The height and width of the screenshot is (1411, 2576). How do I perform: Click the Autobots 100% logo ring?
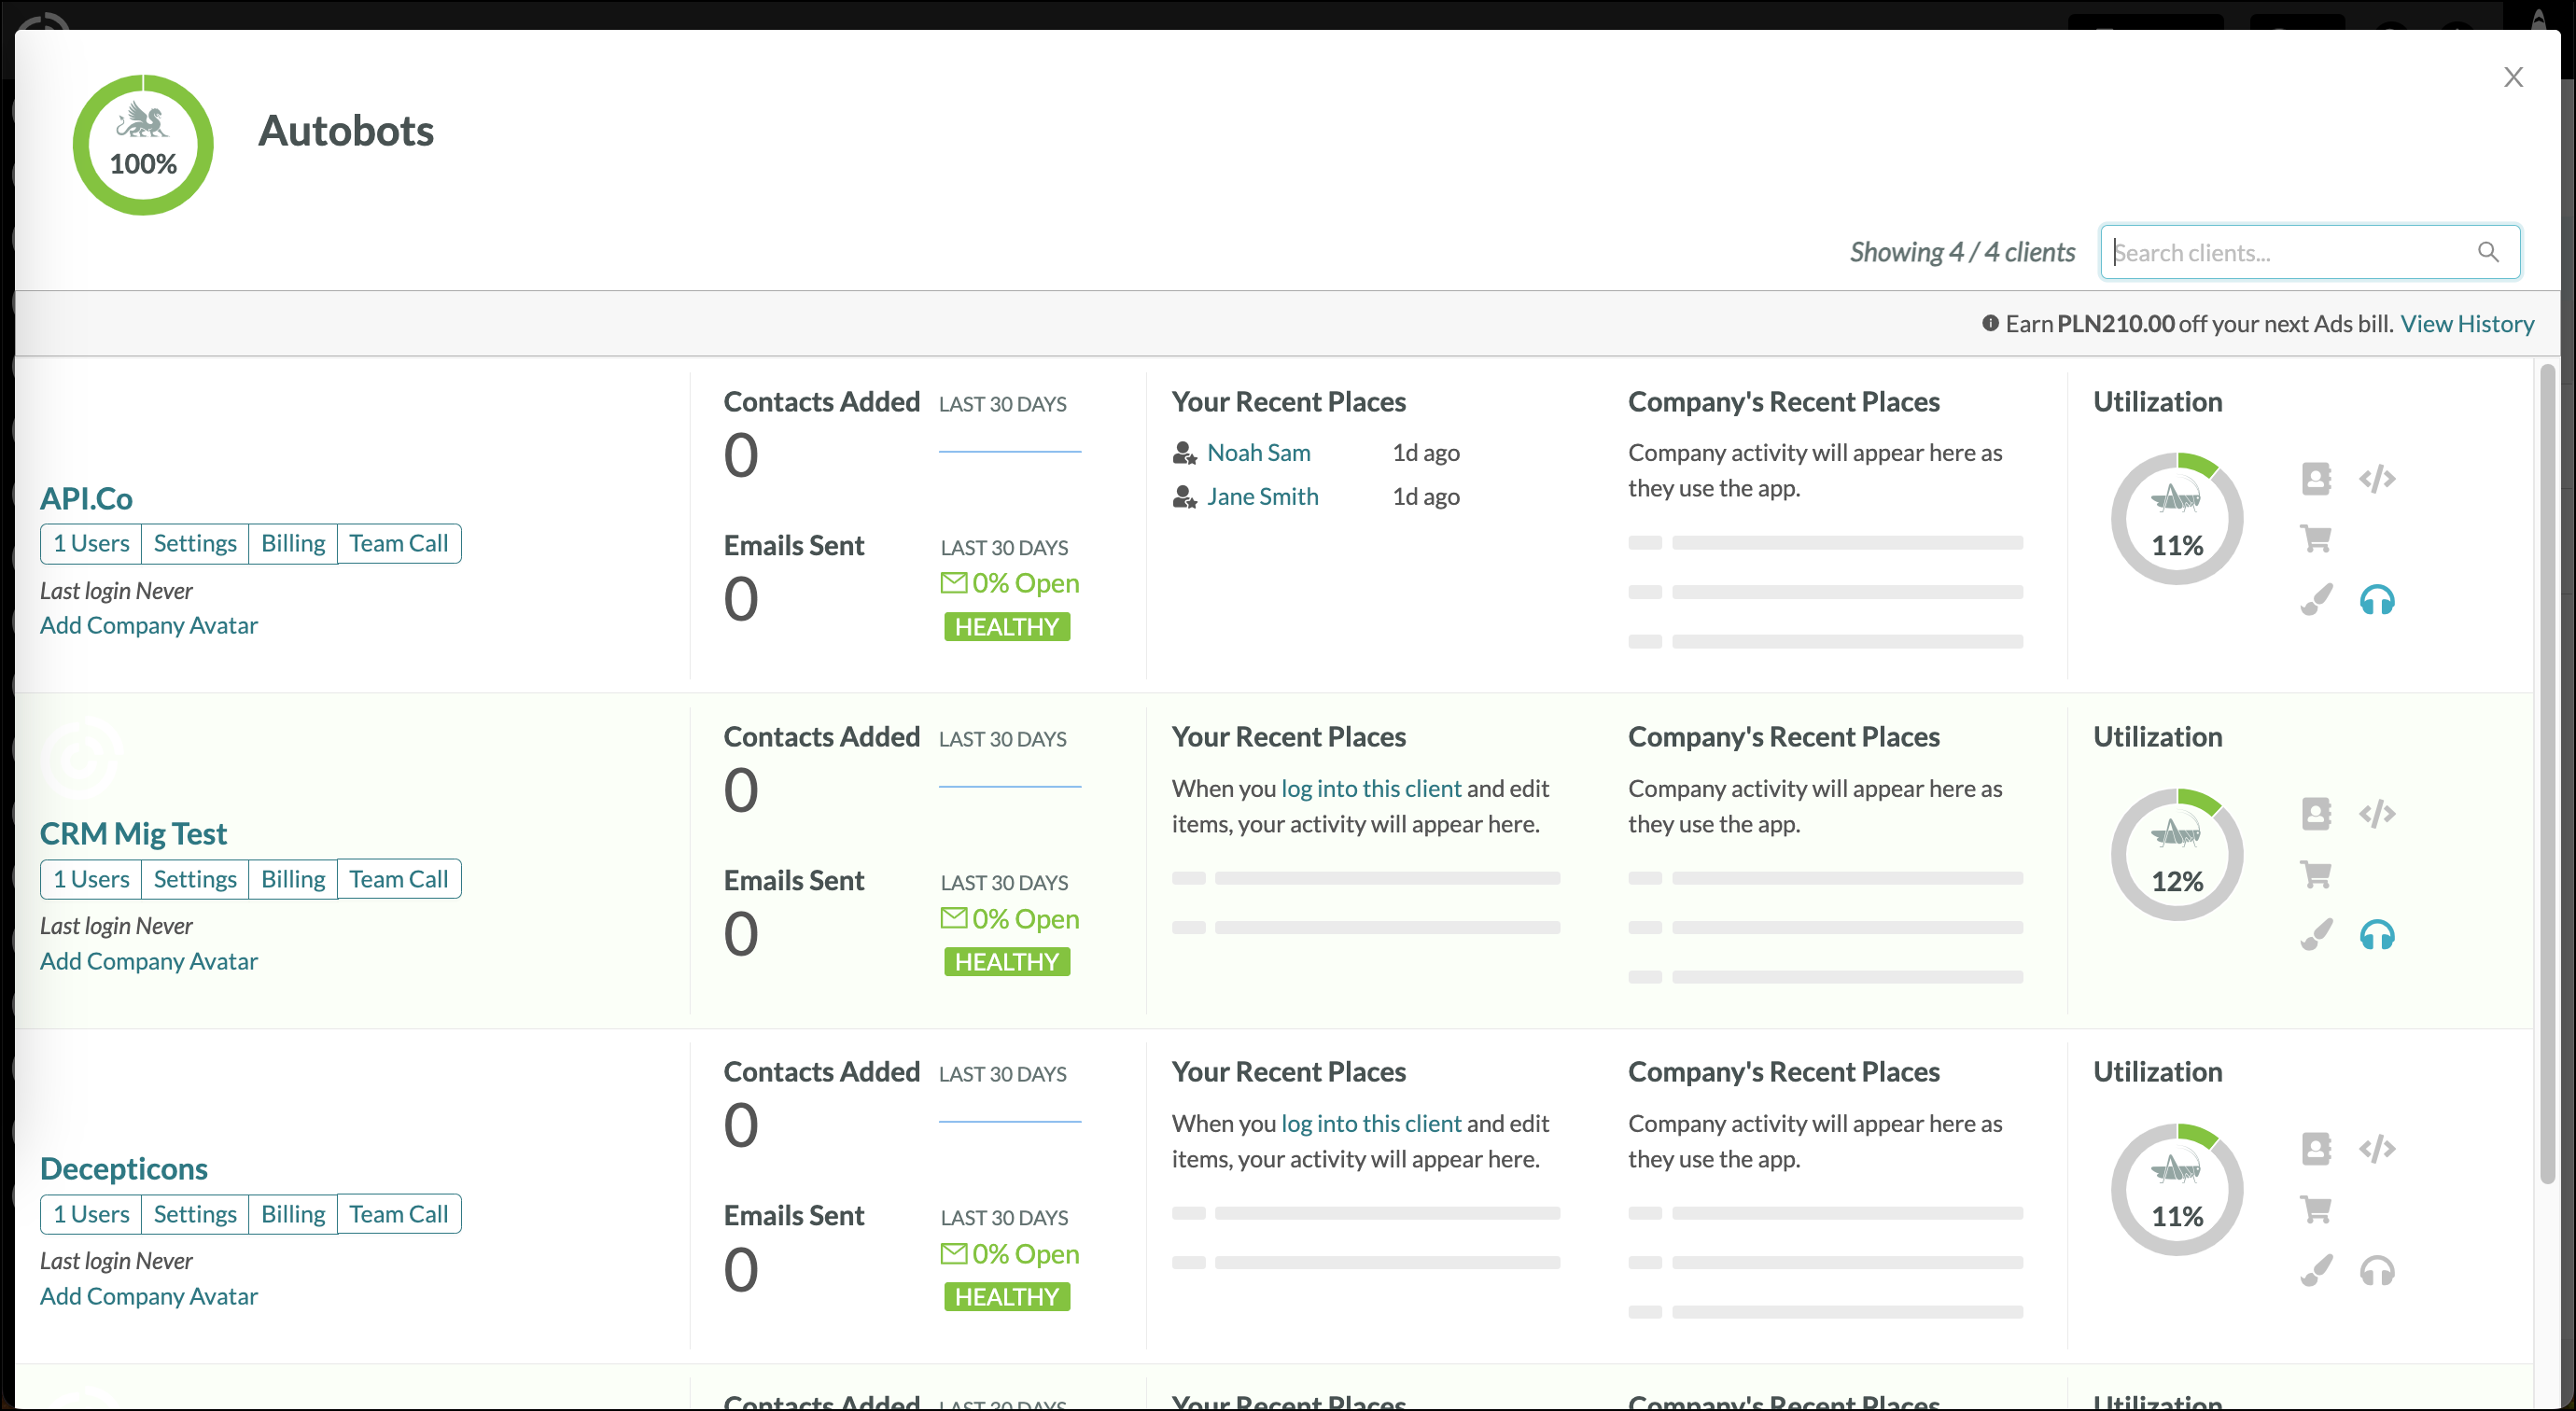[x=143, y=145]
